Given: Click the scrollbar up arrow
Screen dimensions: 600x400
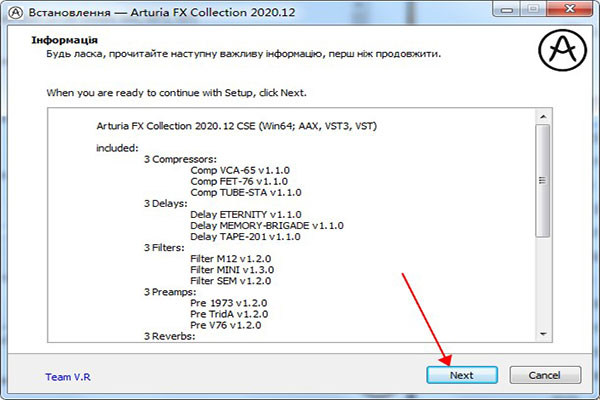Looking at the screenshot, I should (x=543, y=117).
